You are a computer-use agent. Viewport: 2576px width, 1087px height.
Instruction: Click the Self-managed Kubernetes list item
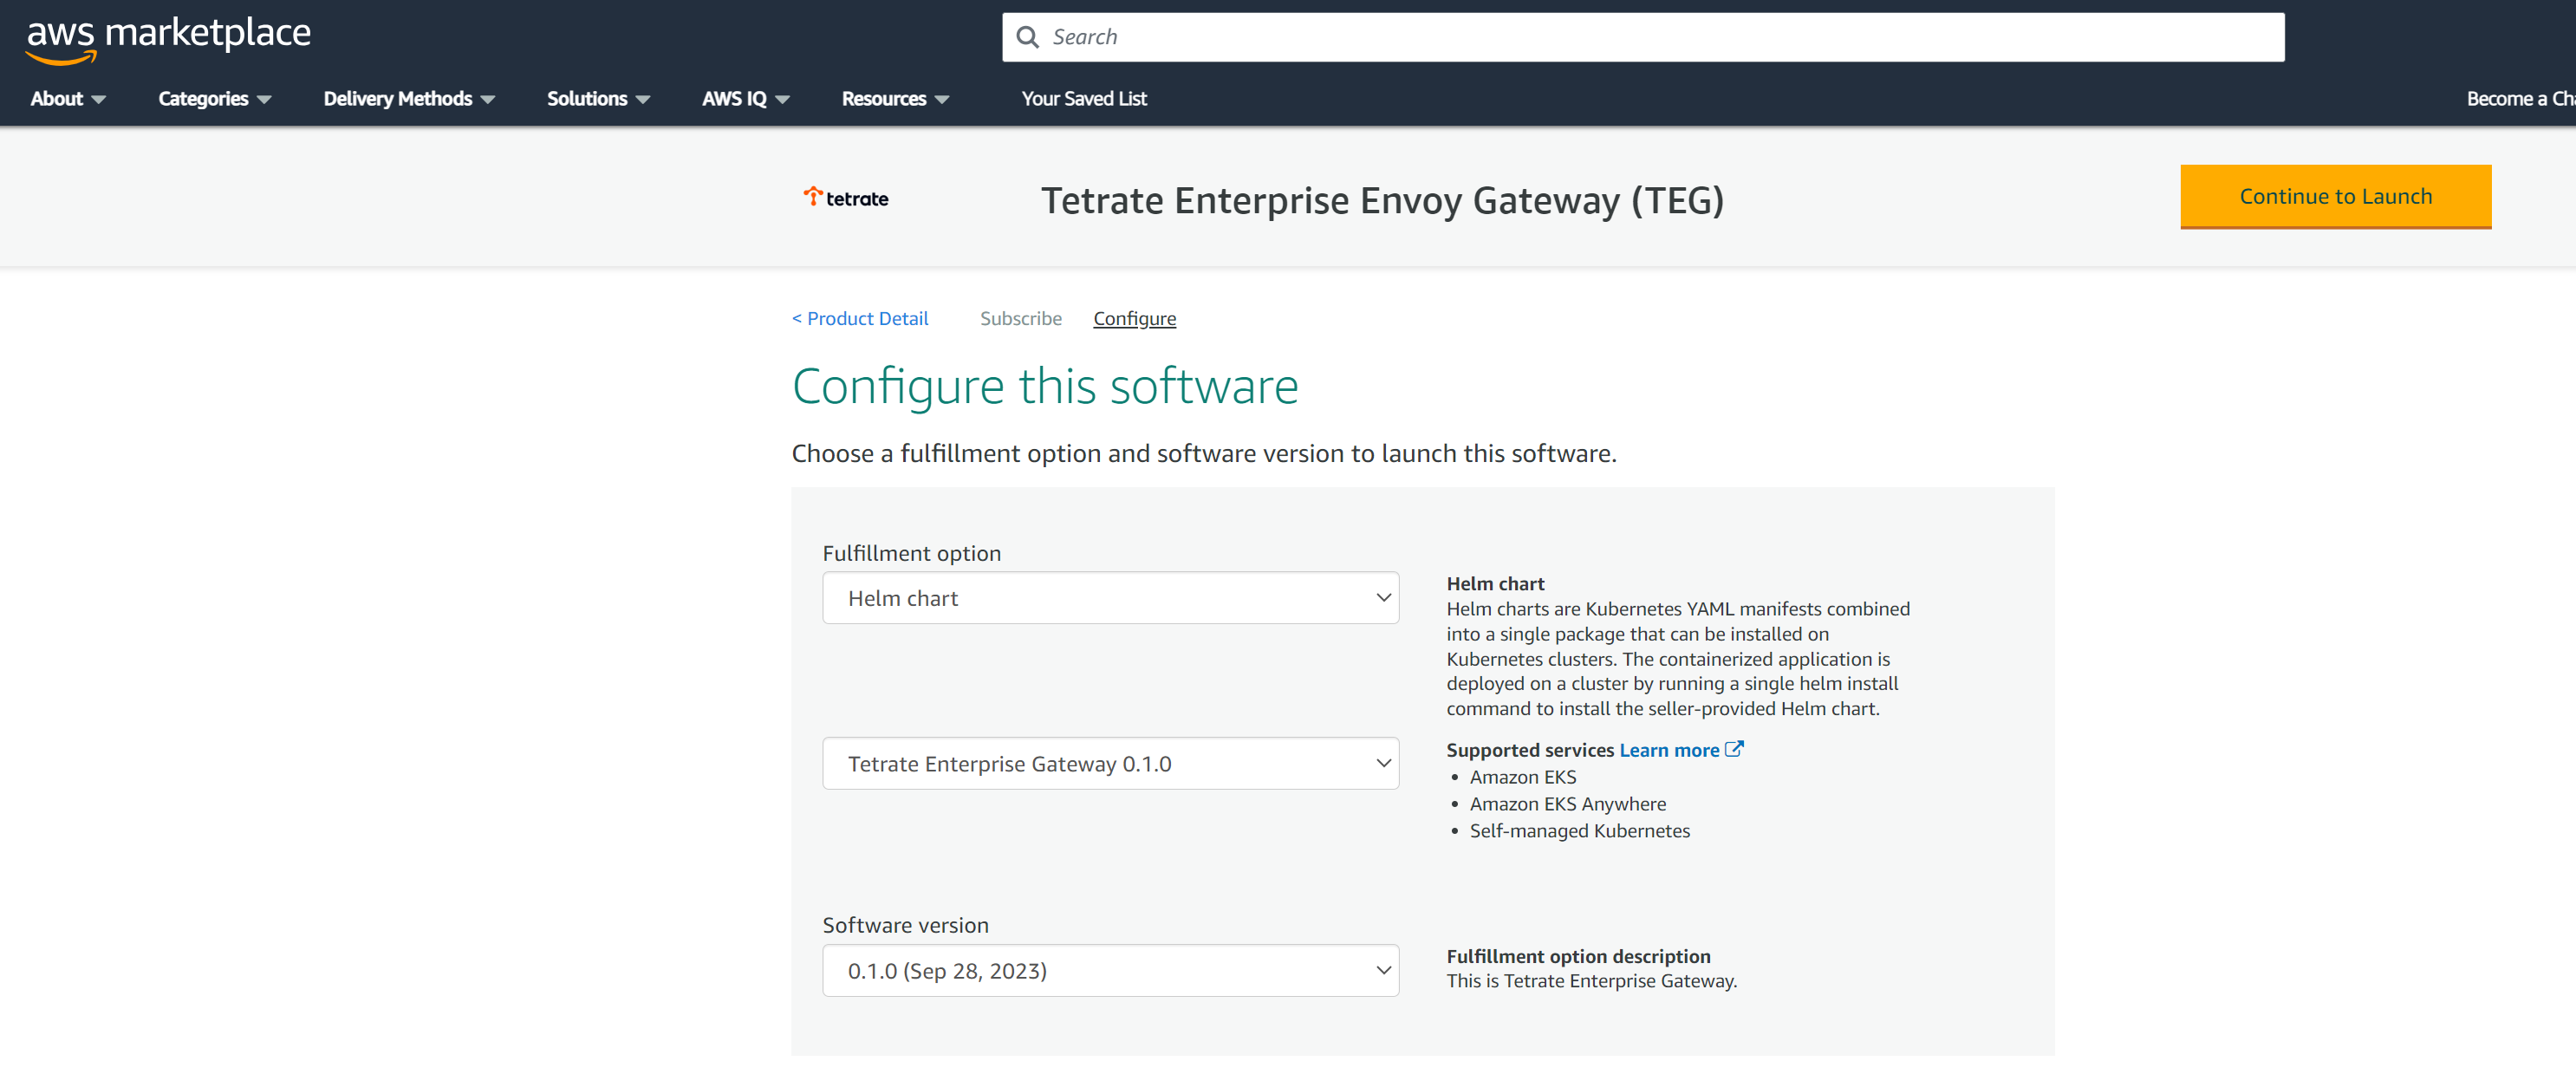click(1579, 831)
